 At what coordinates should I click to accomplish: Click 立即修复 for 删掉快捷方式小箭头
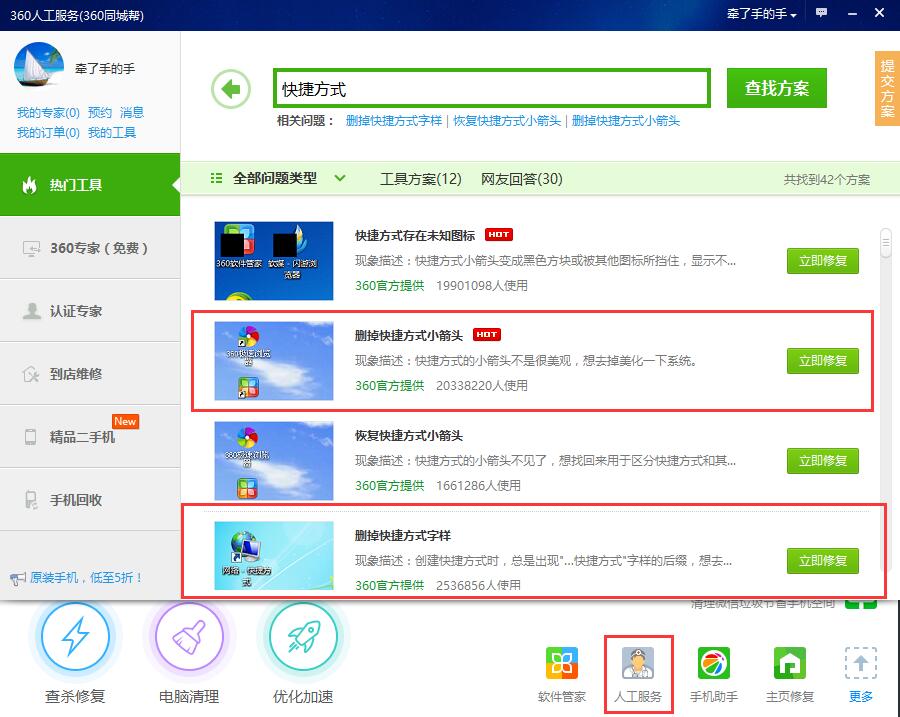coord(823,361)
